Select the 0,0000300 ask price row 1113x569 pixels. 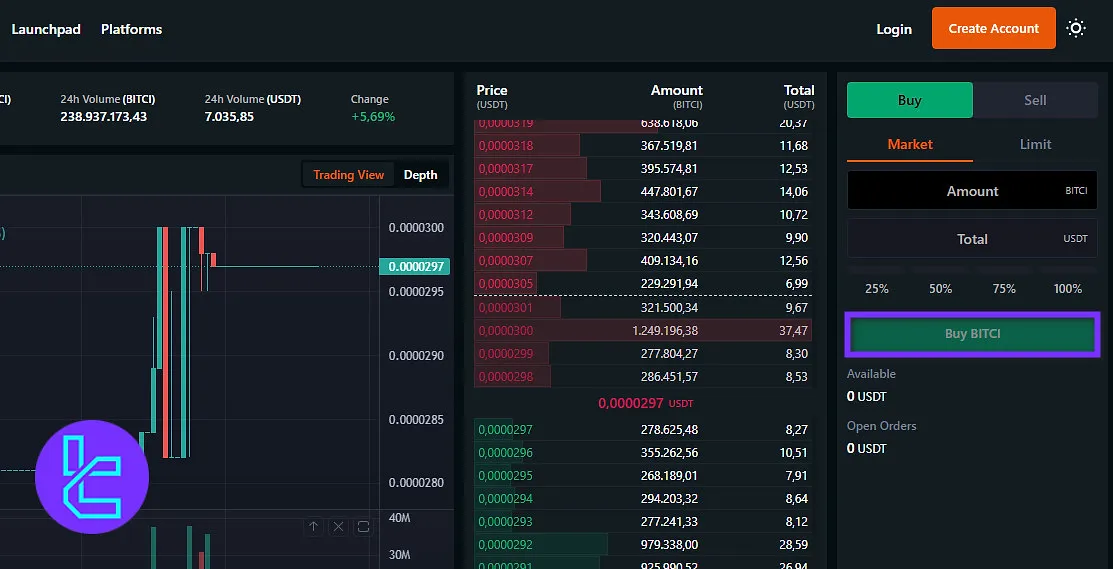coord(645,330)
